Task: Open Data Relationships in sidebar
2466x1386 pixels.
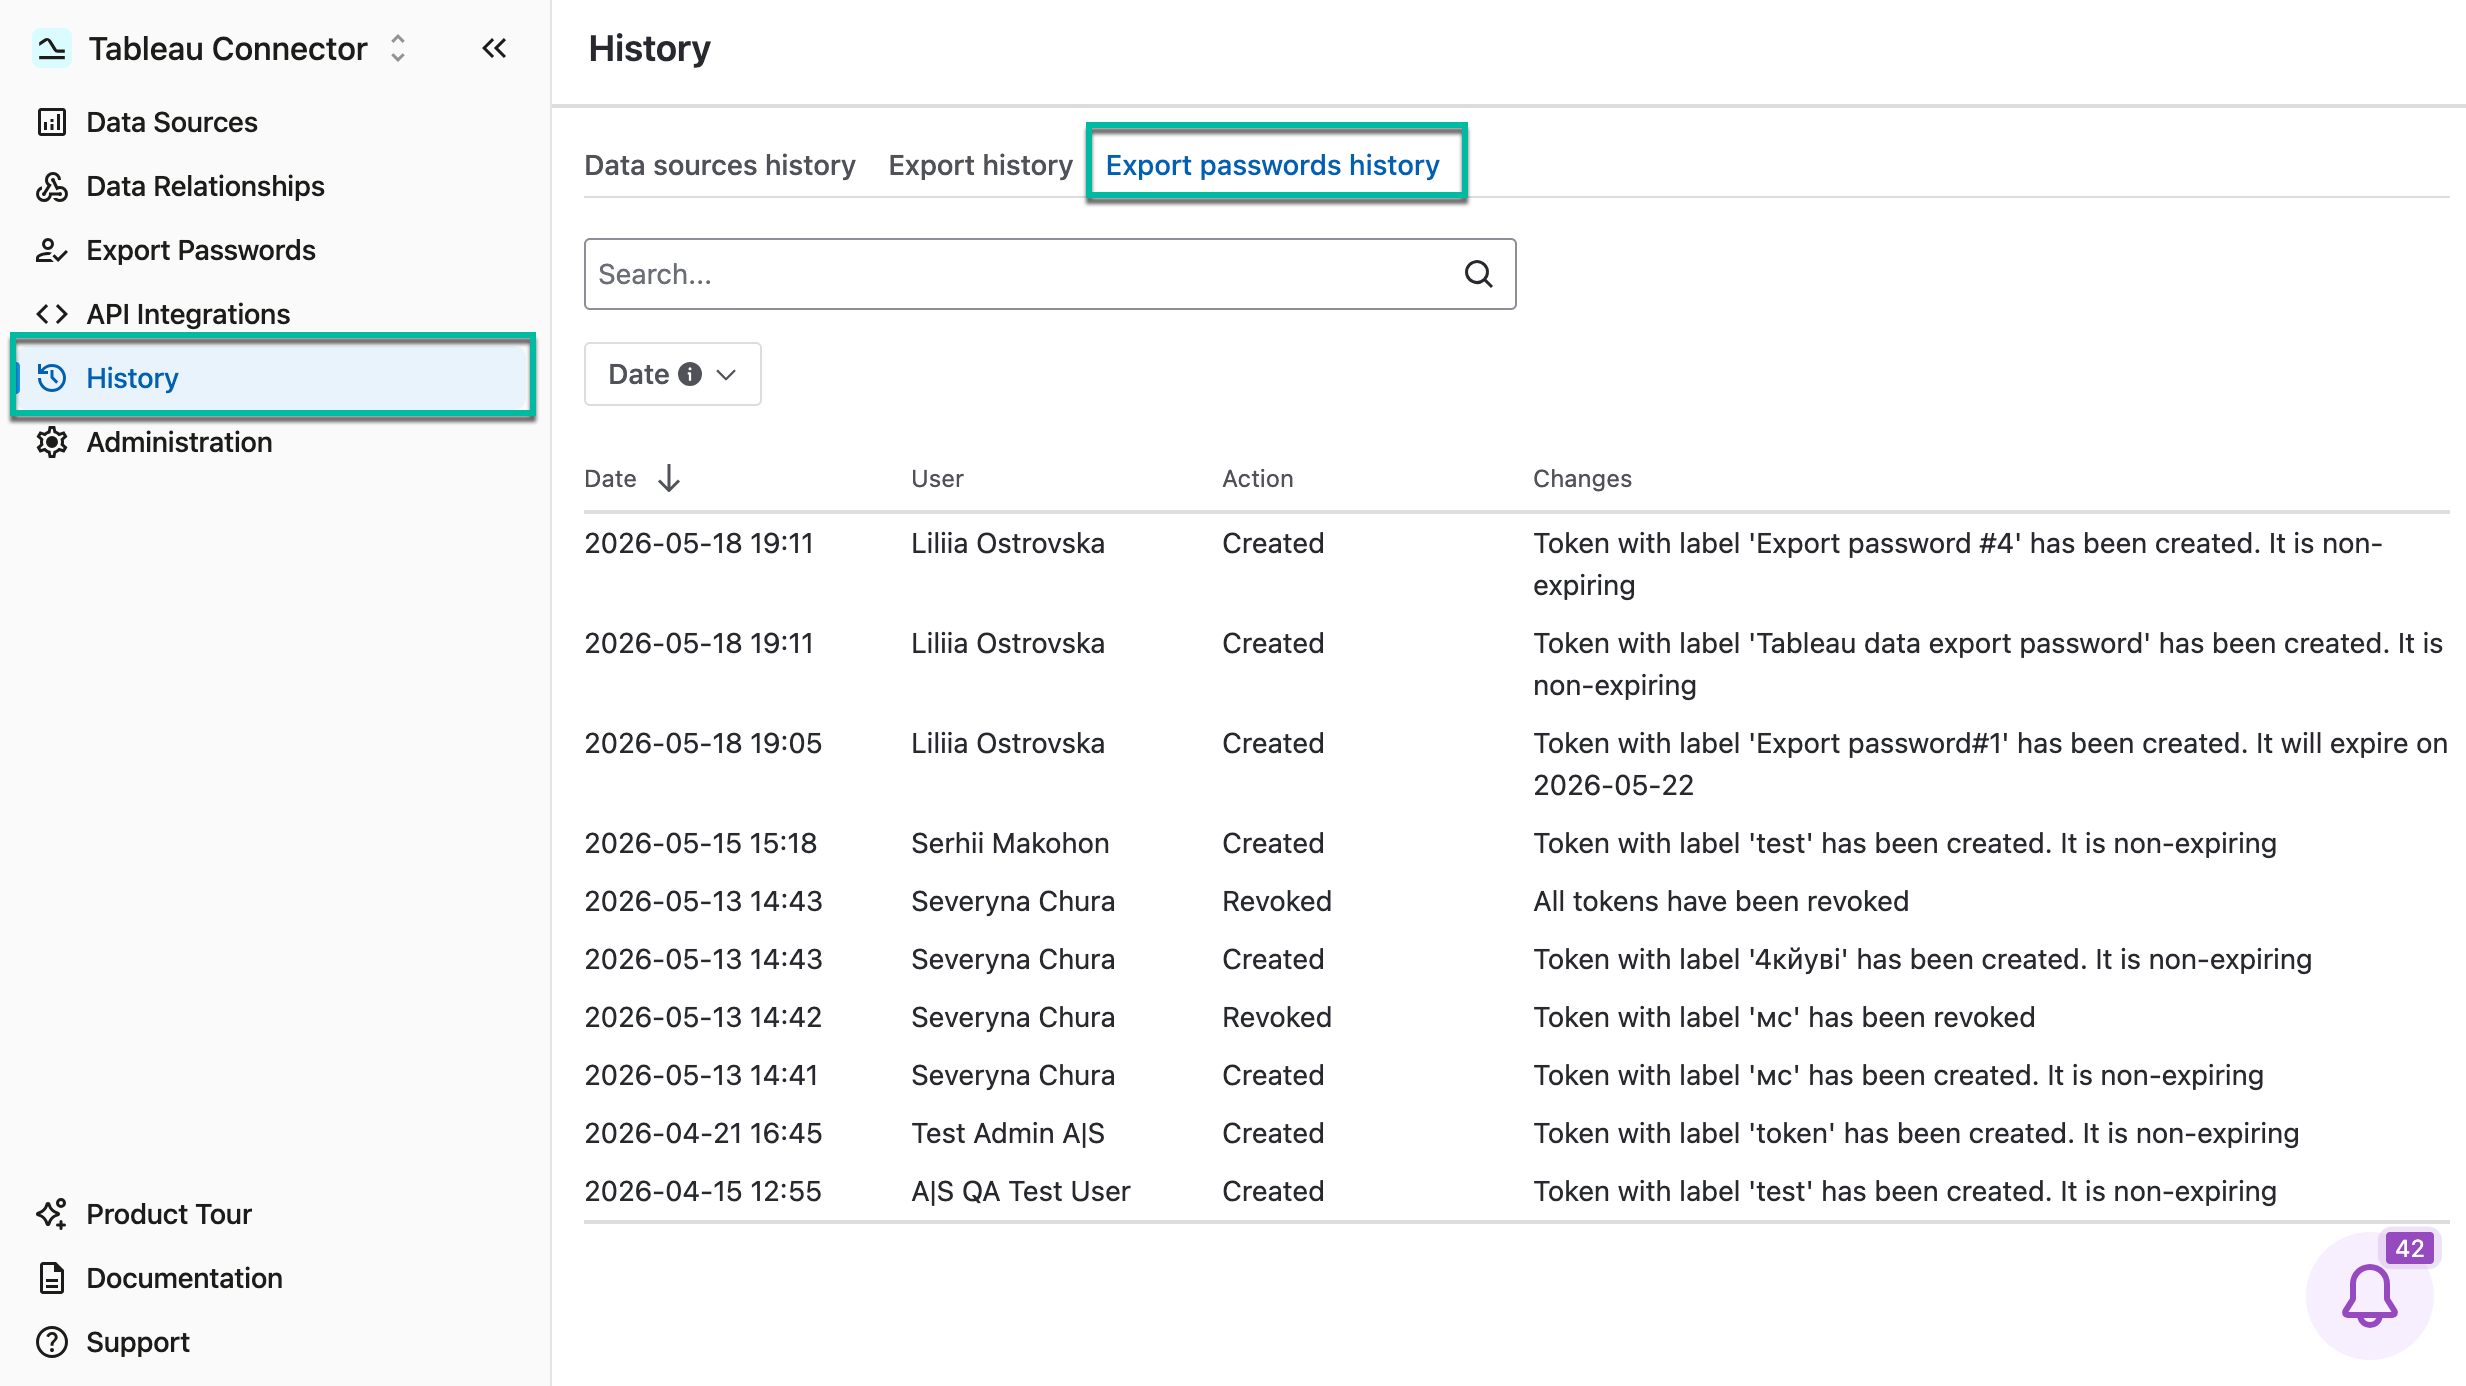Action: [205, 186]
